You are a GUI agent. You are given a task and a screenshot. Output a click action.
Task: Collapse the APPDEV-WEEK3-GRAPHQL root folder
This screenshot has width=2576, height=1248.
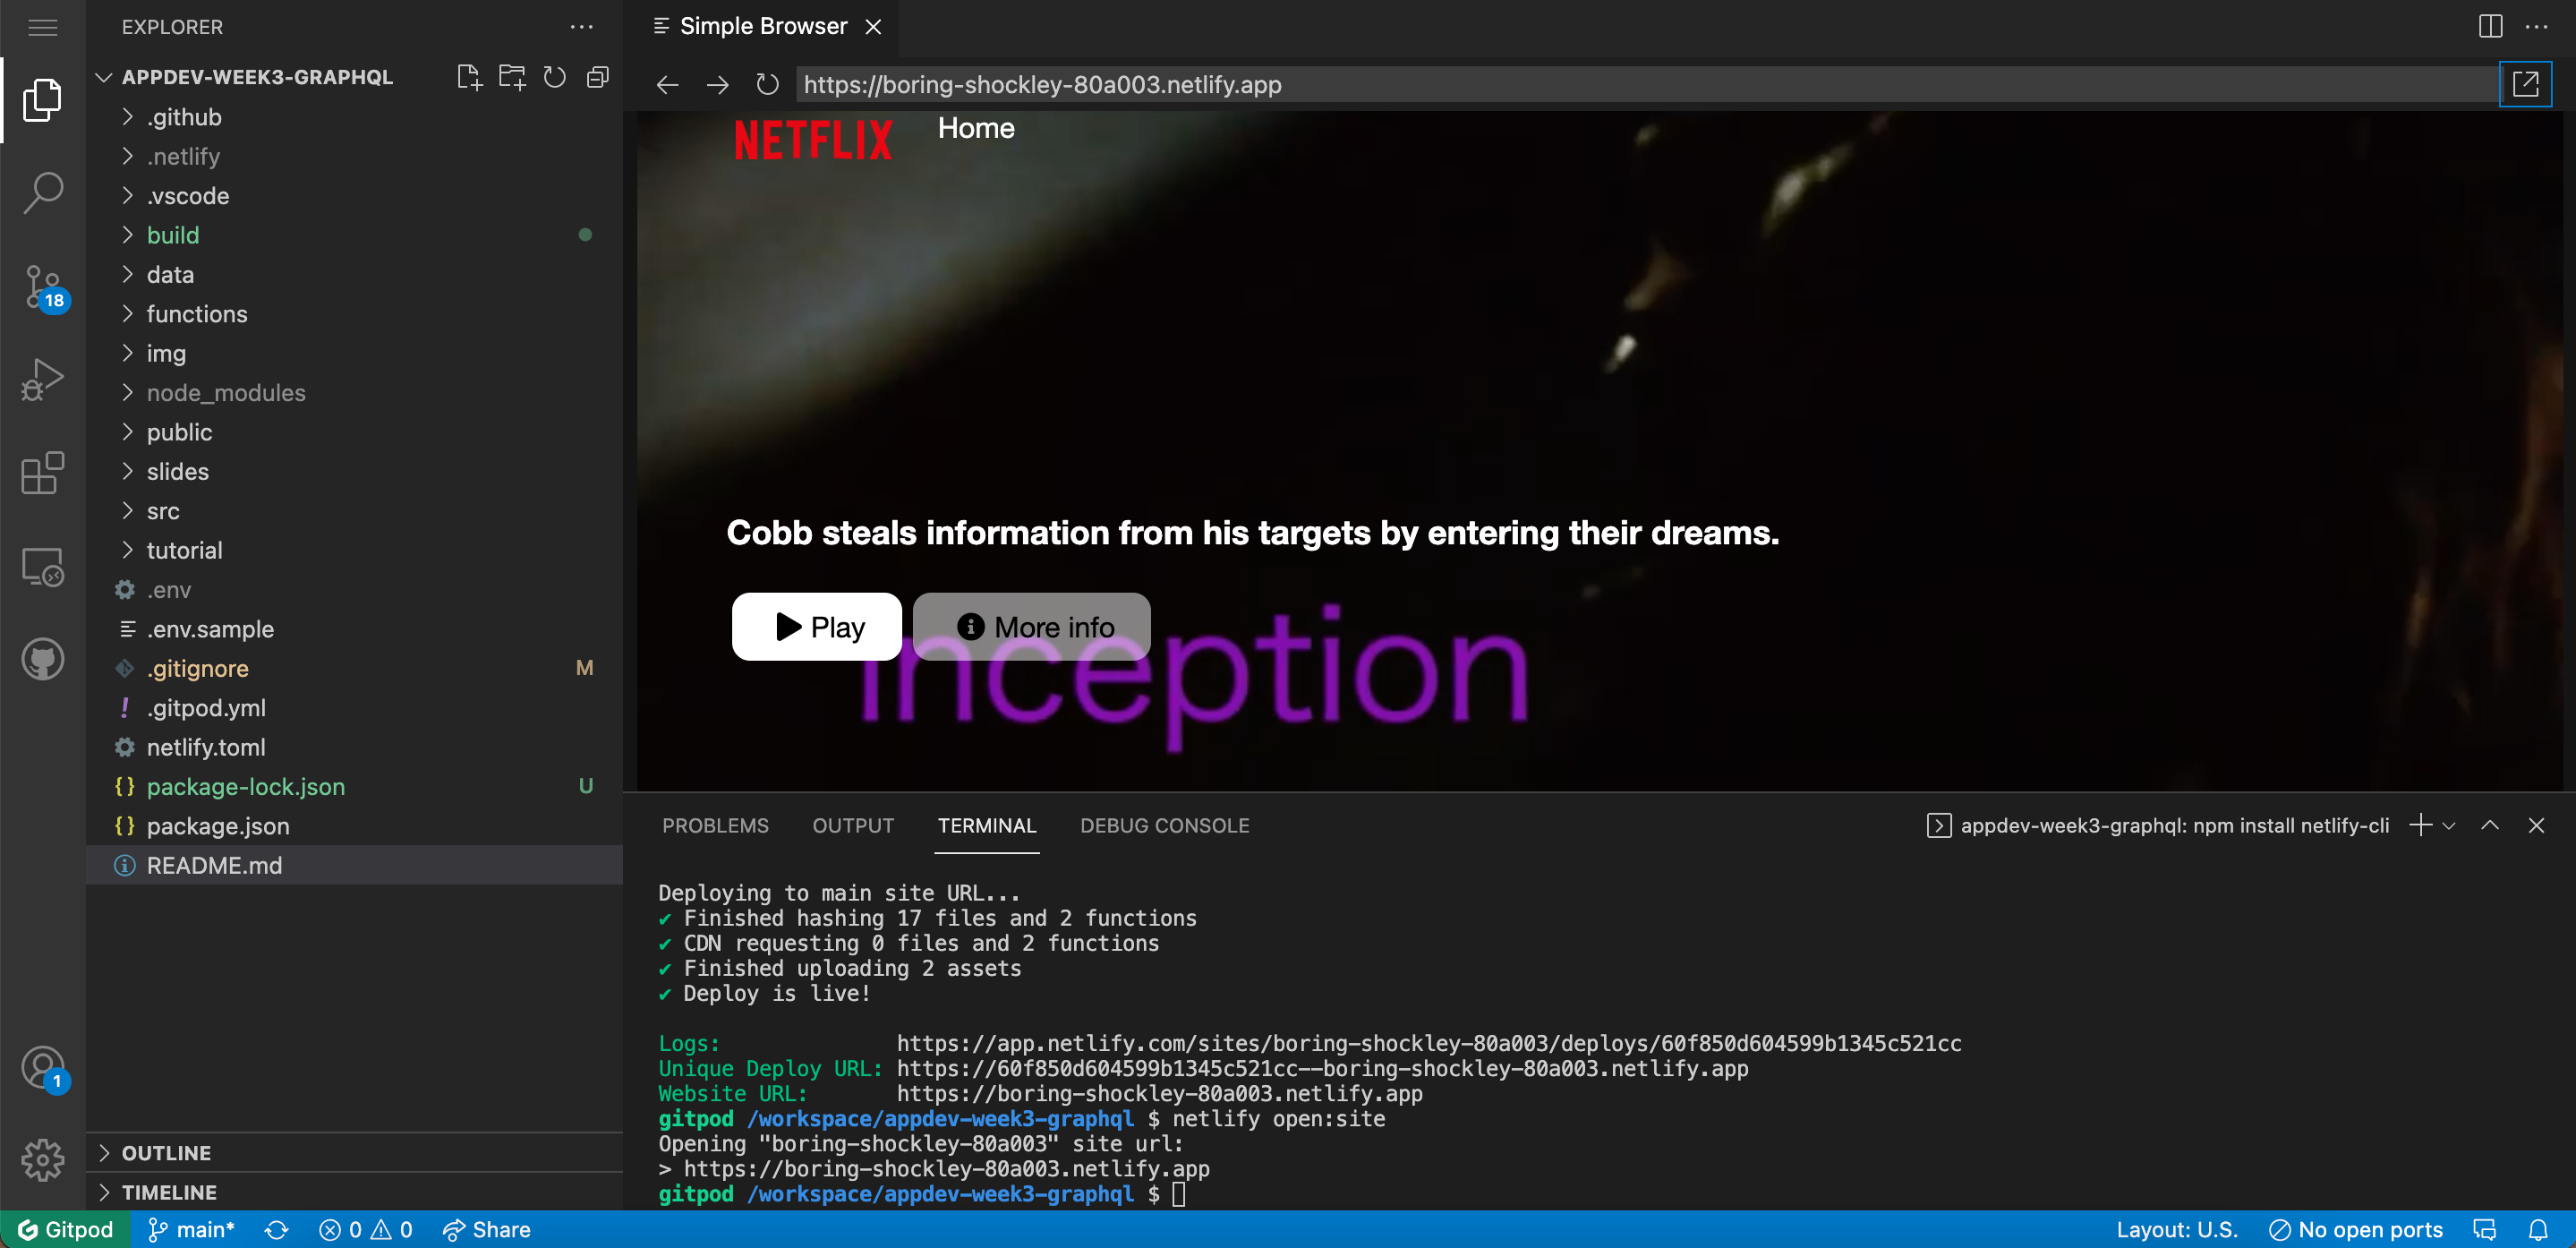click(x=105, y=76)
